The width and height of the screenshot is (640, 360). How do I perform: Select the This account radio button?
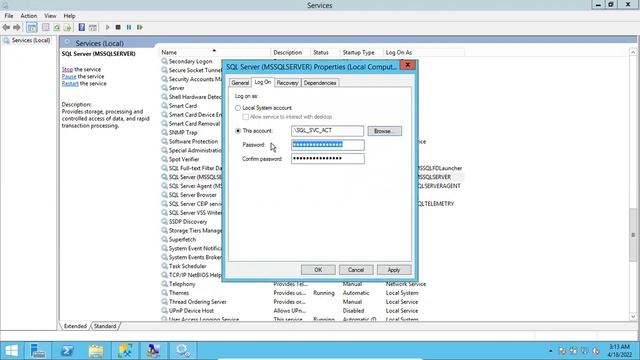[238, 131]
